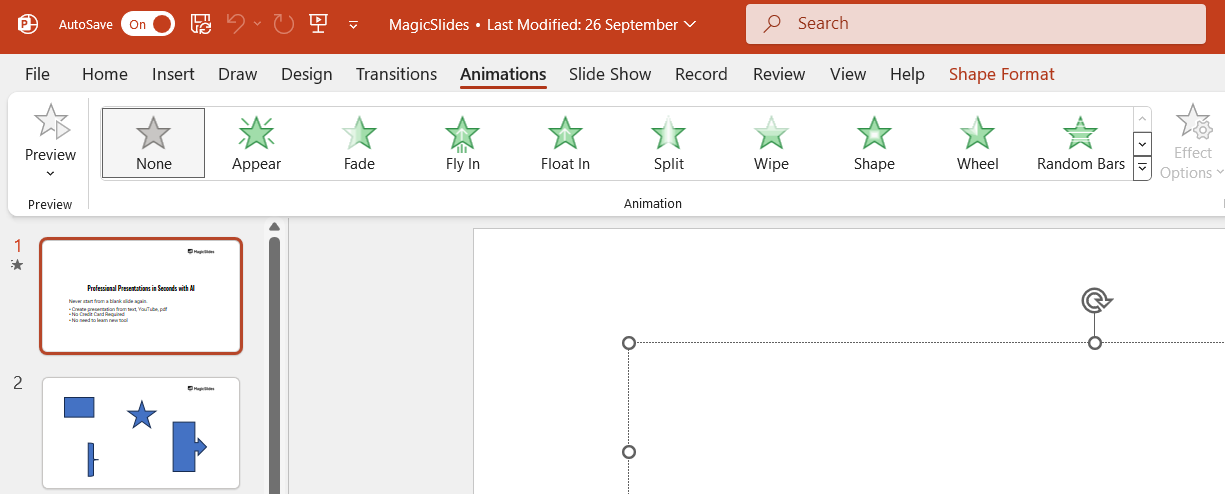Switch to the Transitions tab
This screenshot has height=494, width=1225.
click(396, 74)
